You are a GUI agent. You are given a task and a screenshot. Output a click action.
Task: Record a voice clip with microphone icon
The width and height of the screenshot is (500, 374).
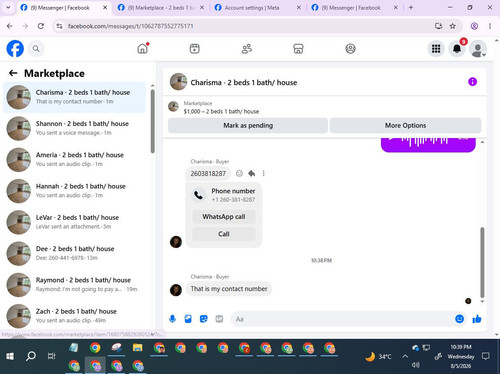pos(172,319)
